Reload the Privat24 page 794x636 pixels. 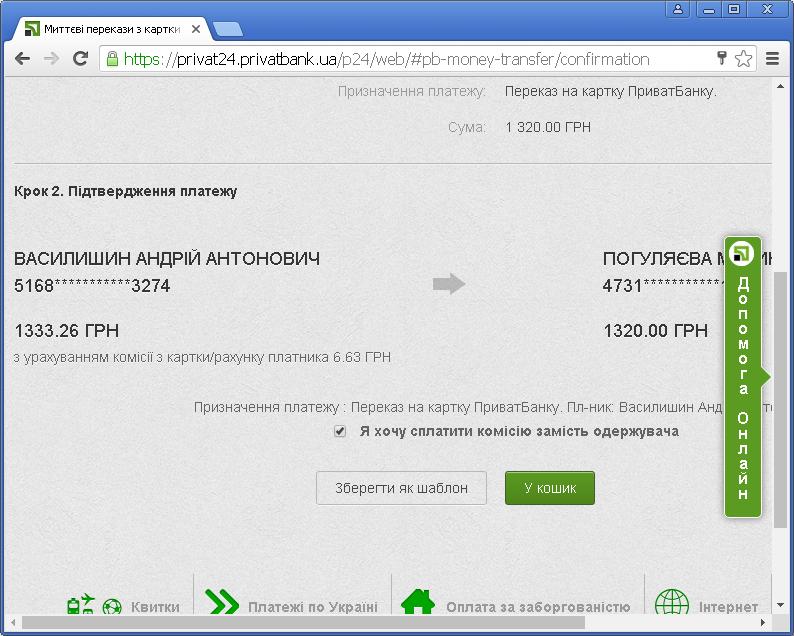80,59
